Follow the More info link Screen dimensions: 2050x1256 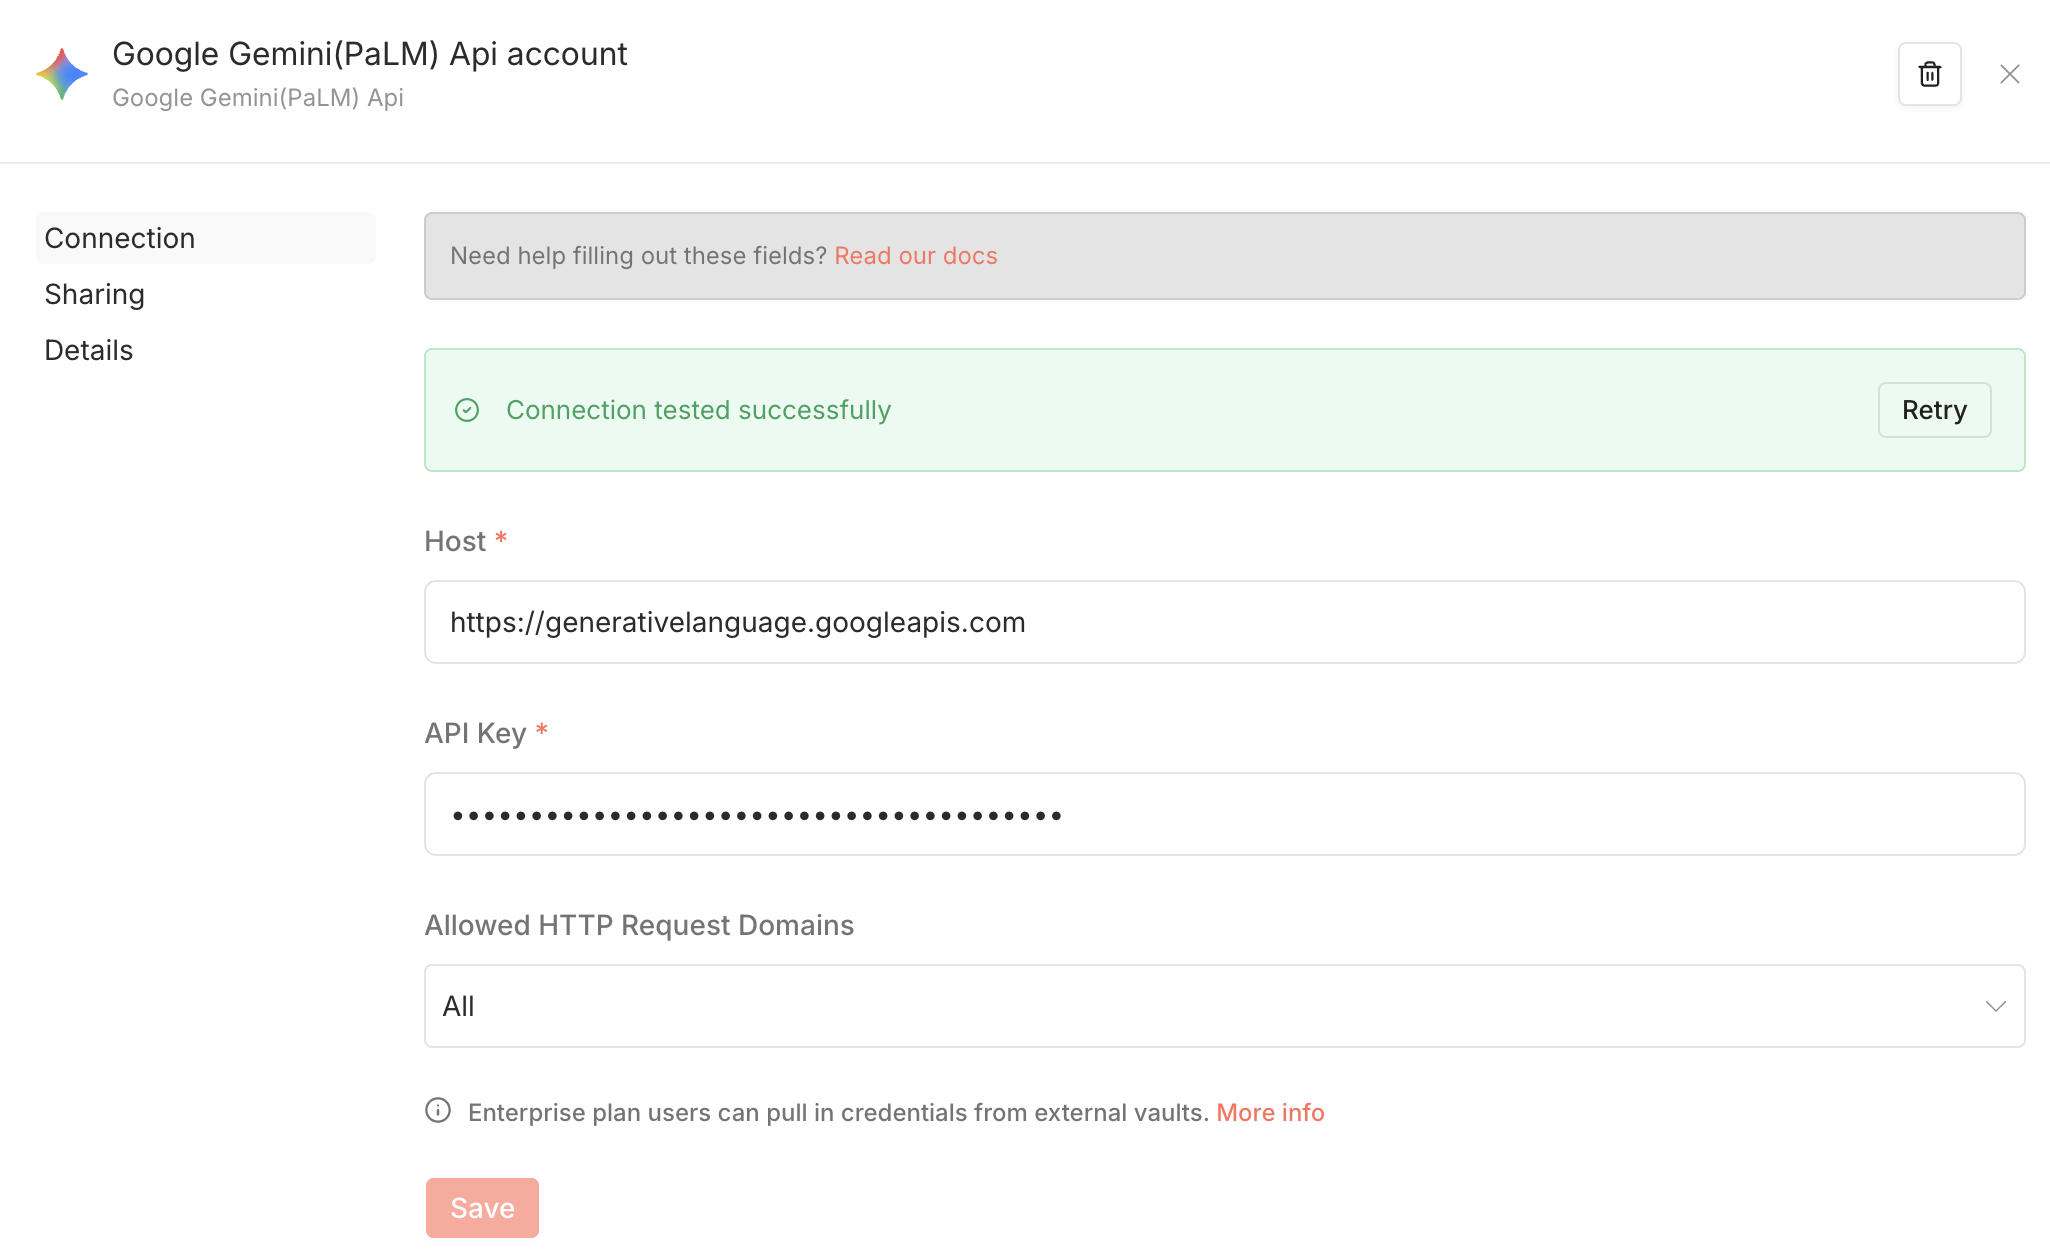point(1269,1113)
